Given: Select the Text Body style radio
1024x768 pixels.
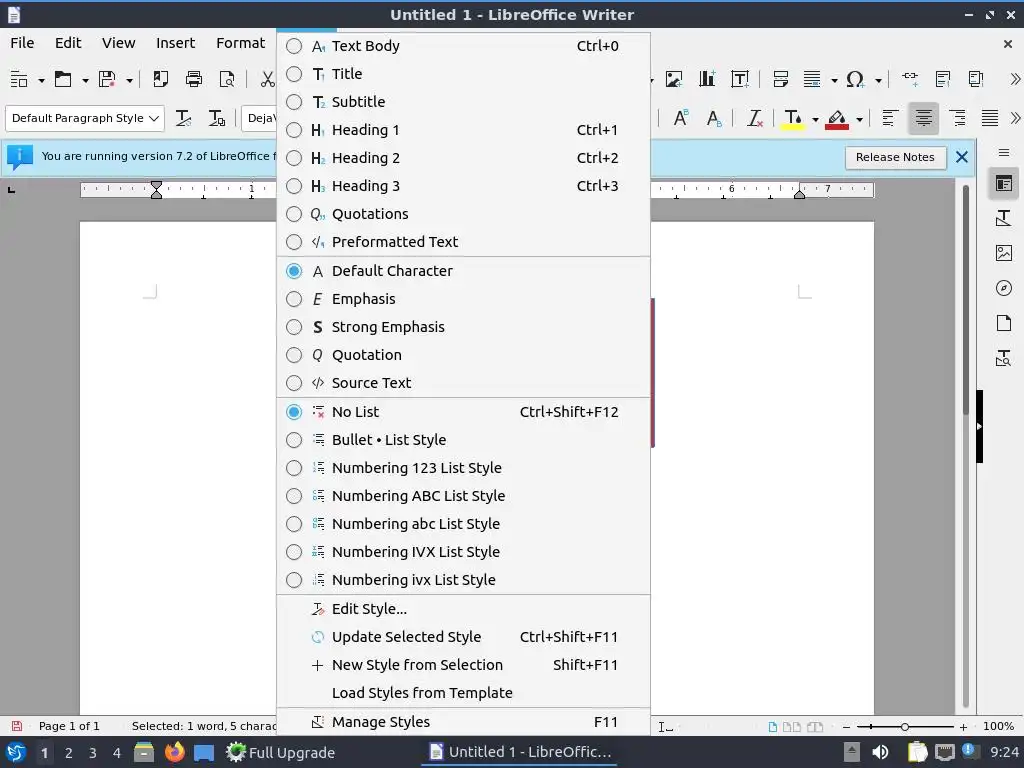Looking at the screenshot, I should tap(294, 46).
